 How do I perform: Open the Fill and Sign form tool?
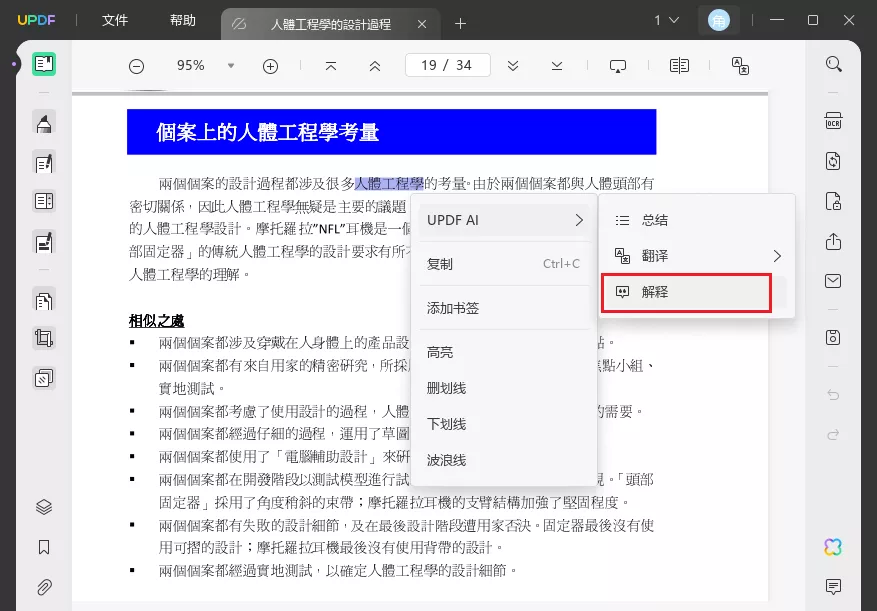pyautogui.click(x=44, y=243)
